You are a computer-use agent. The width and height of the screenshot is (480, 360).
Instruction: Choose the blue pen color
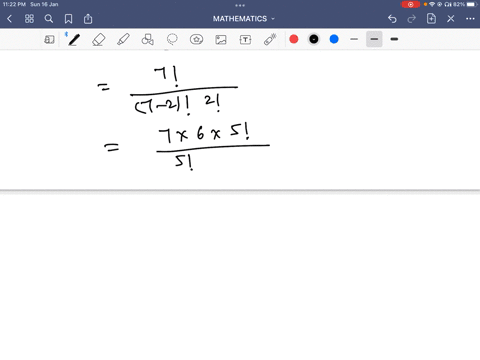pos(334,39)
